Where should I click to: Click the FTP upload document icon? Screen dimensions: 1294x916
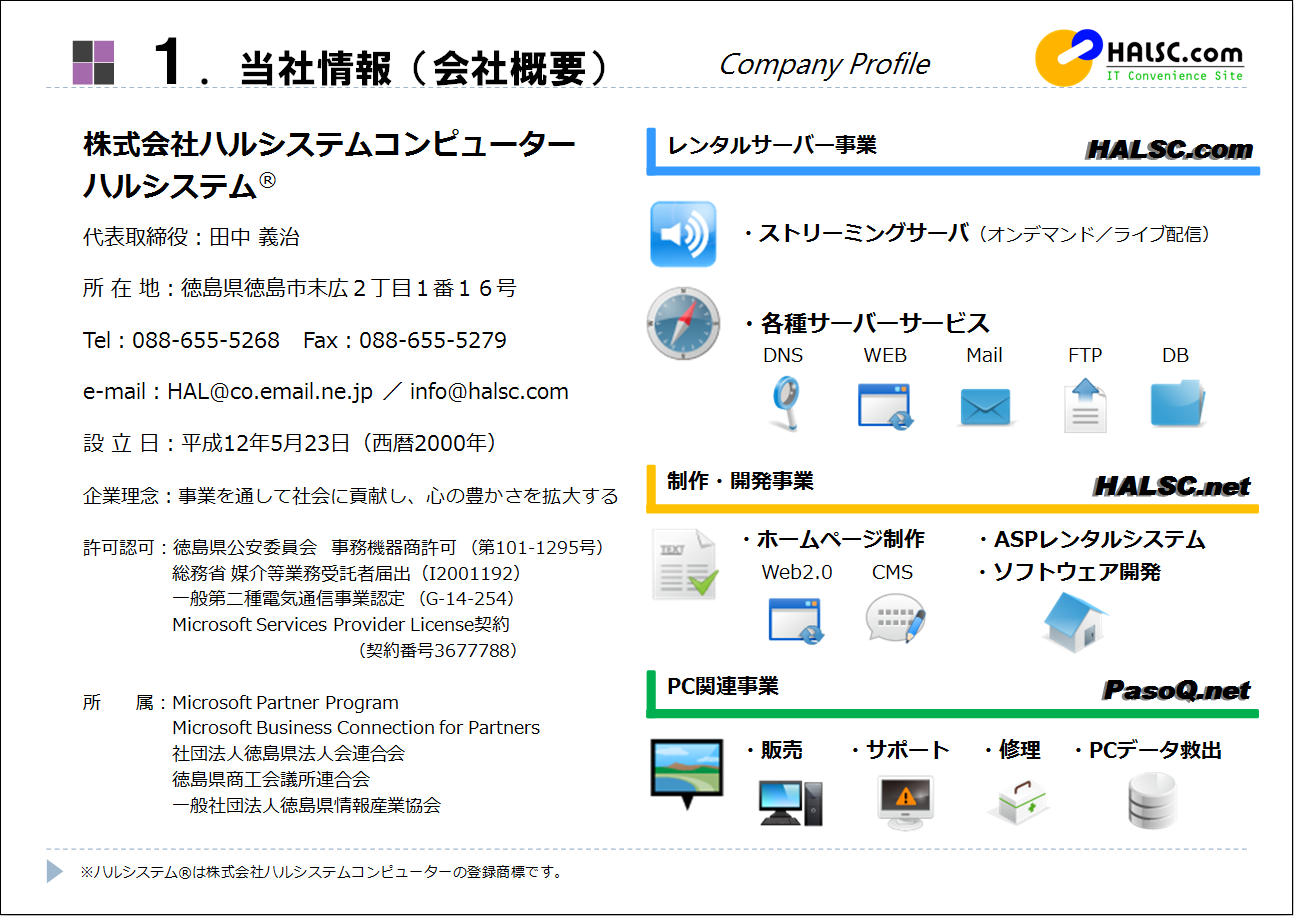1085,404
